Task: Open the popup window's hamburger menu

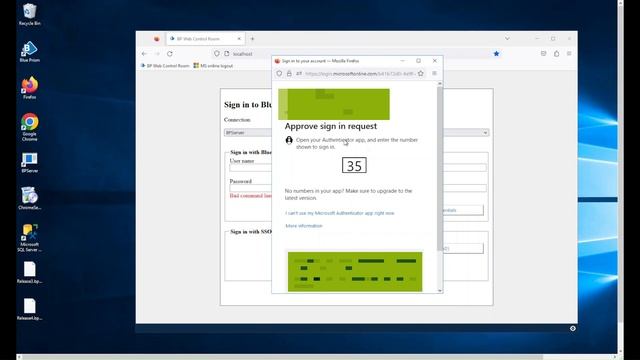Action: point(434,73)
